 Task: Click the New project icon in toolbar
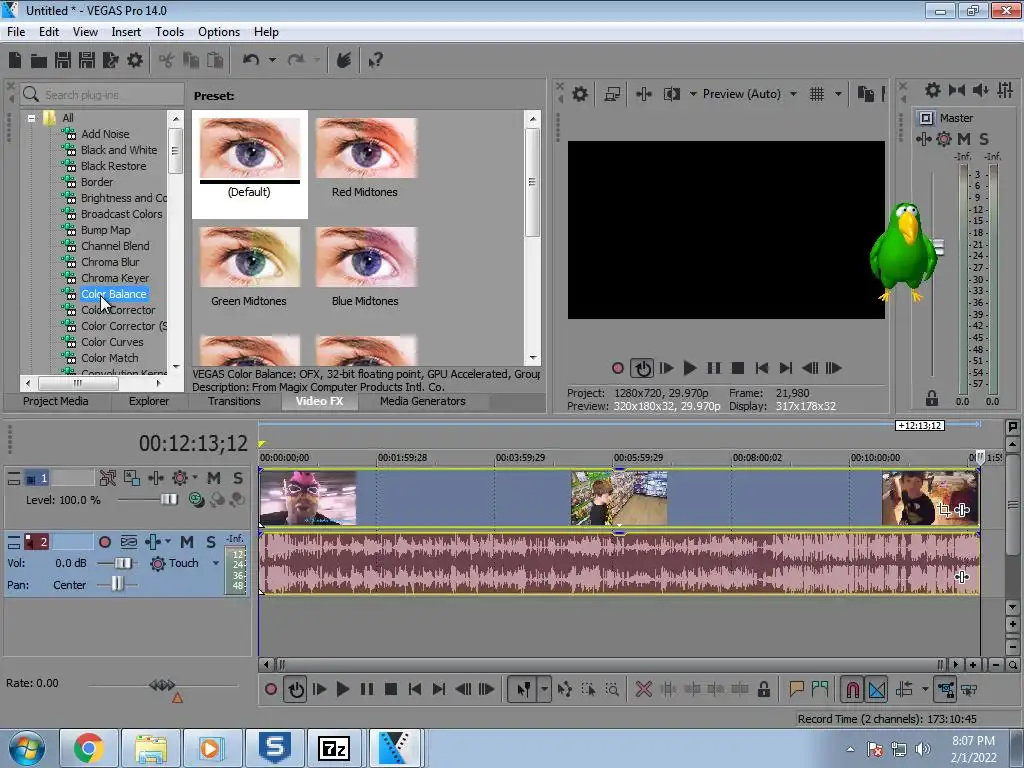click(x=15, y=61)
